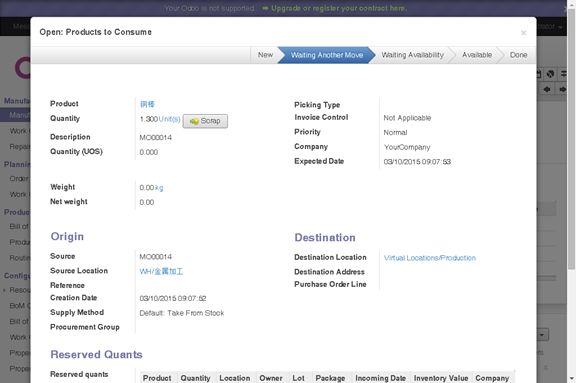The image size is (576, 383).
Task: Select the Done status stage
Action: pyautogui.click(x=518, y=55)
